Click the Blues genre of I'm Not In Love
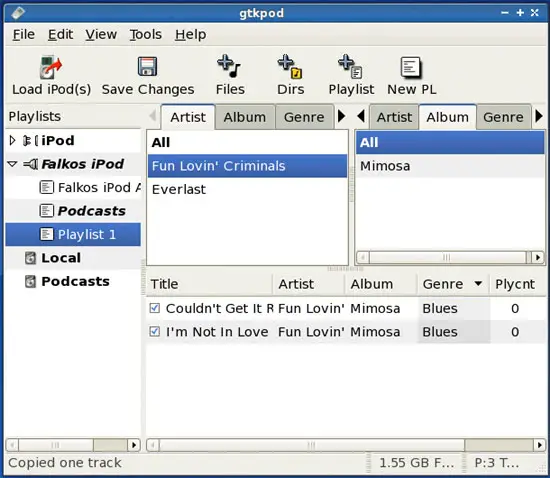This screenshot has height=478, width=550. click(440, 332)
